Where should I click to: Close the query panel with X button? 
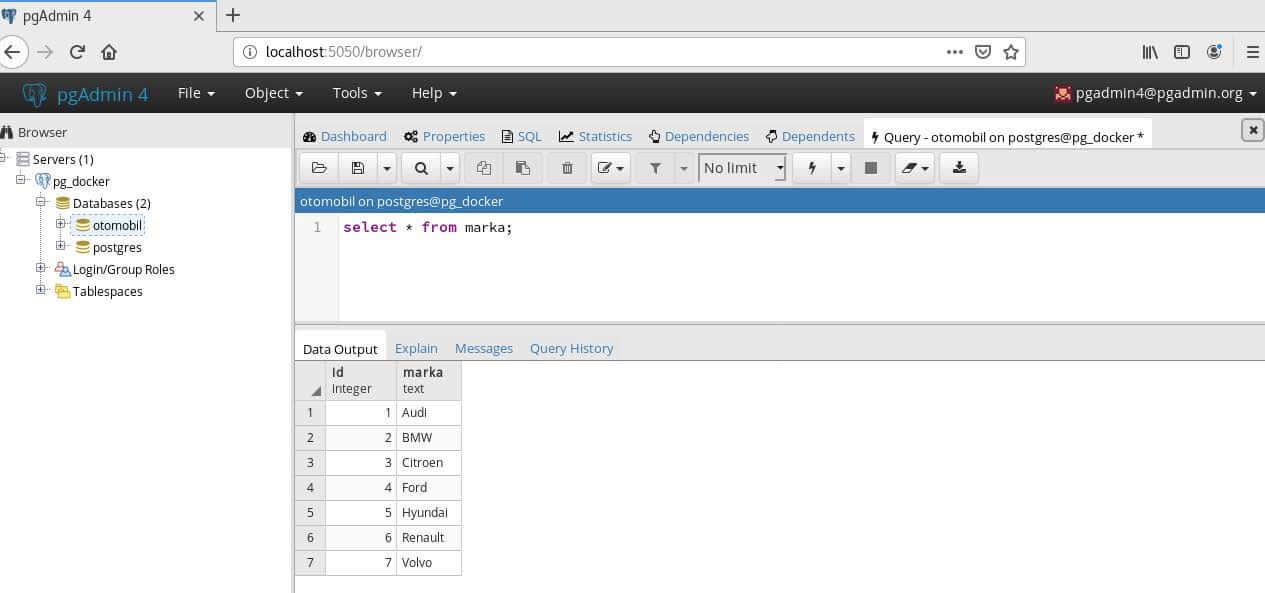pos(1252,130)
